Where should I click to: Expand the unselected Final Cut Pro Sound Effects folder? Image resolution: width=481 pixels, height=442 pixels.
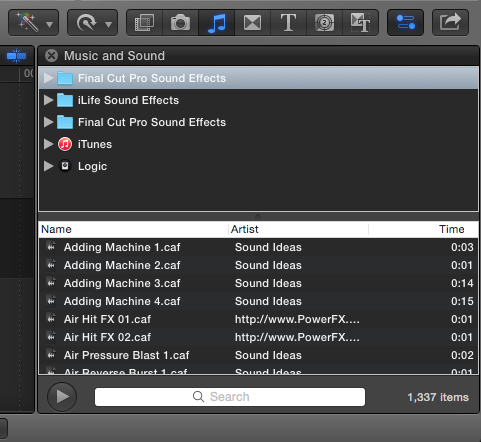[x=49, y=122]
